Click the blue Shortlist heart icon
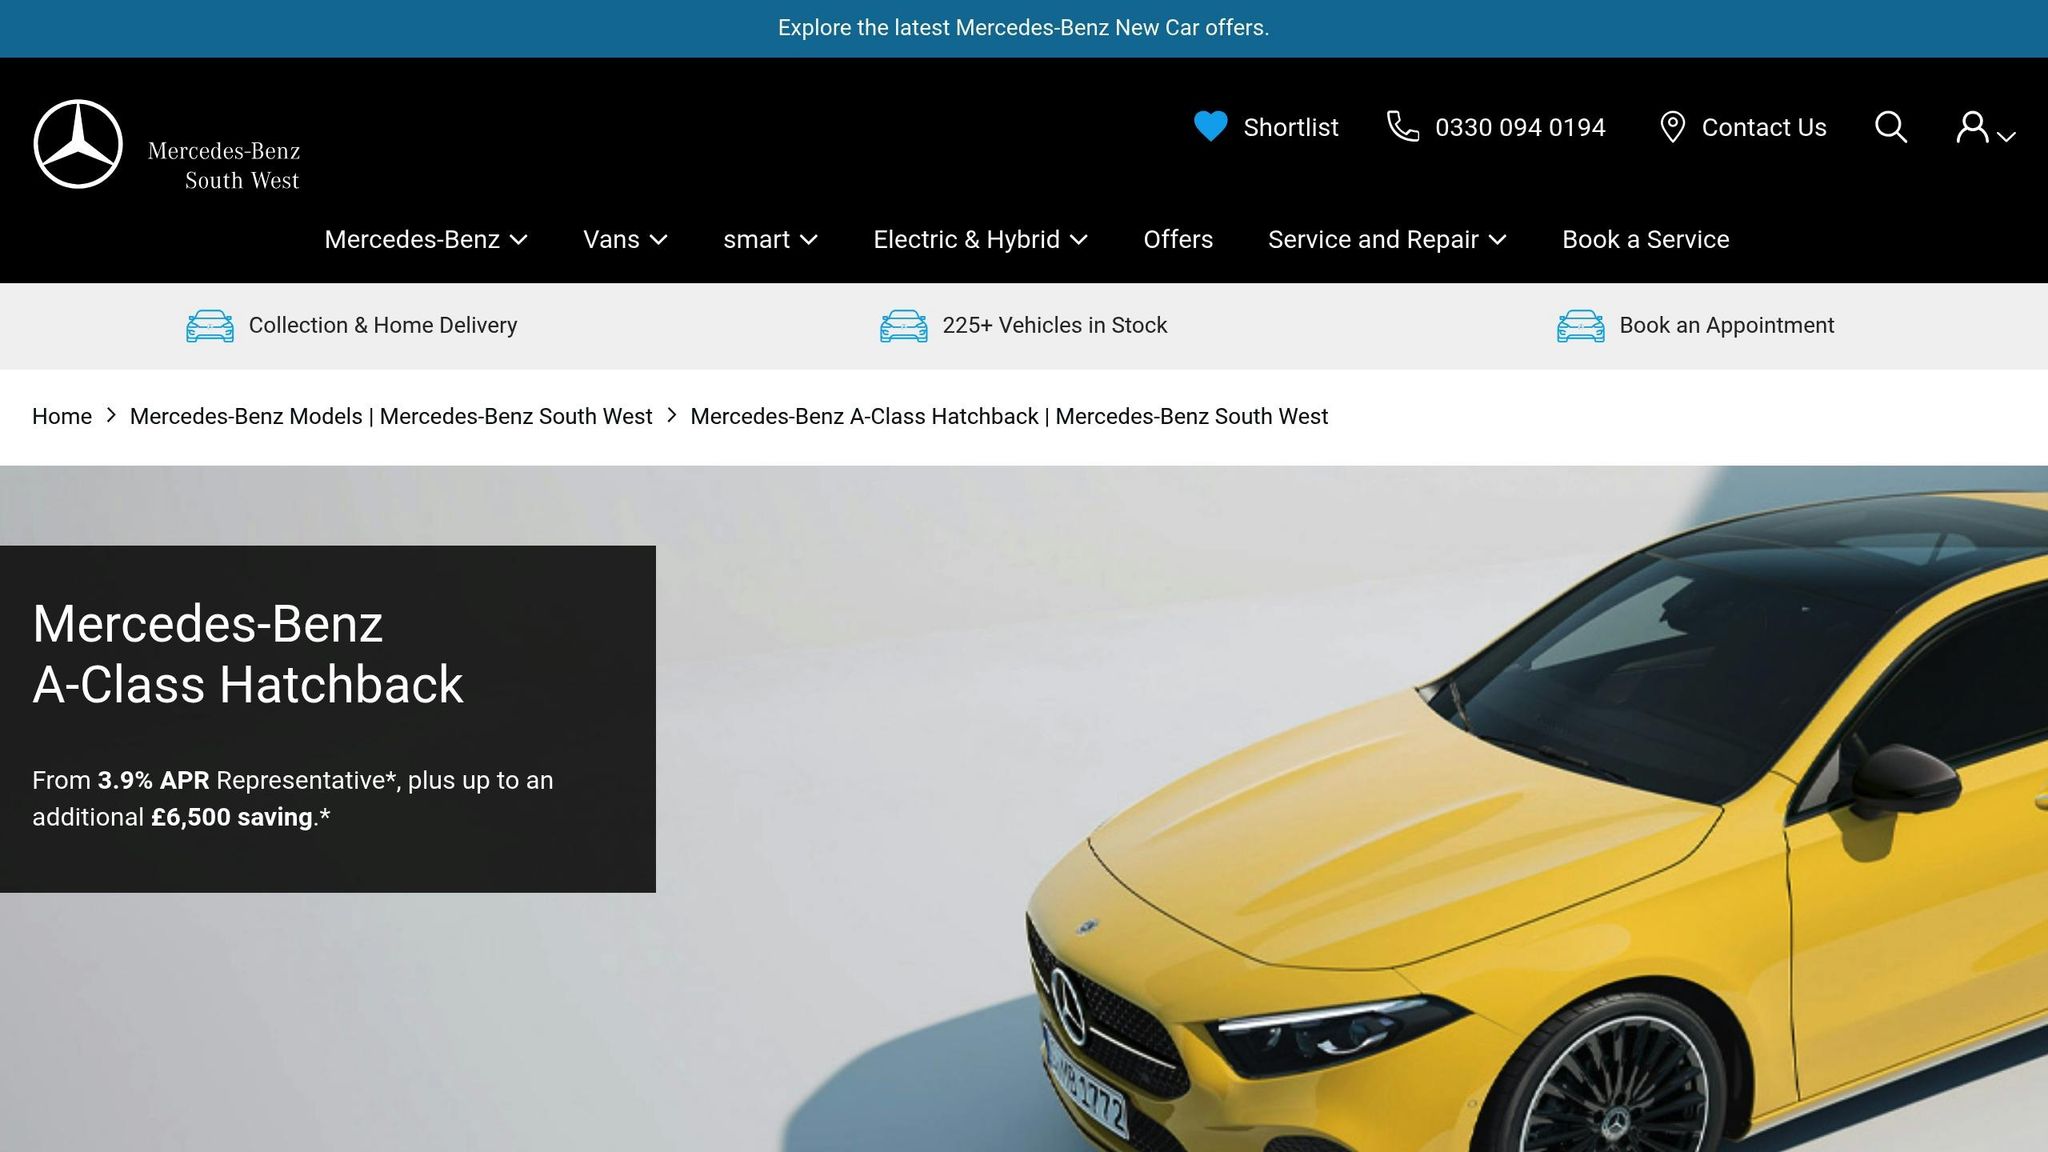 point(1210,127)
